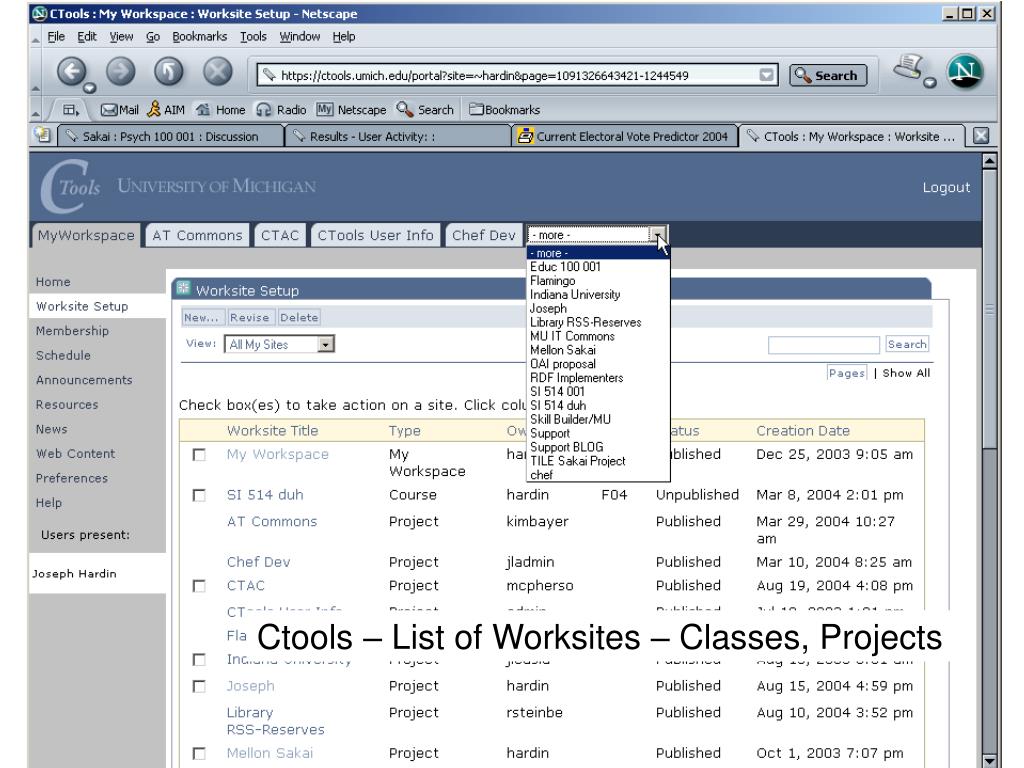
Task: Click the sidebar toggle icon before Mail
Action: (71, 110)
